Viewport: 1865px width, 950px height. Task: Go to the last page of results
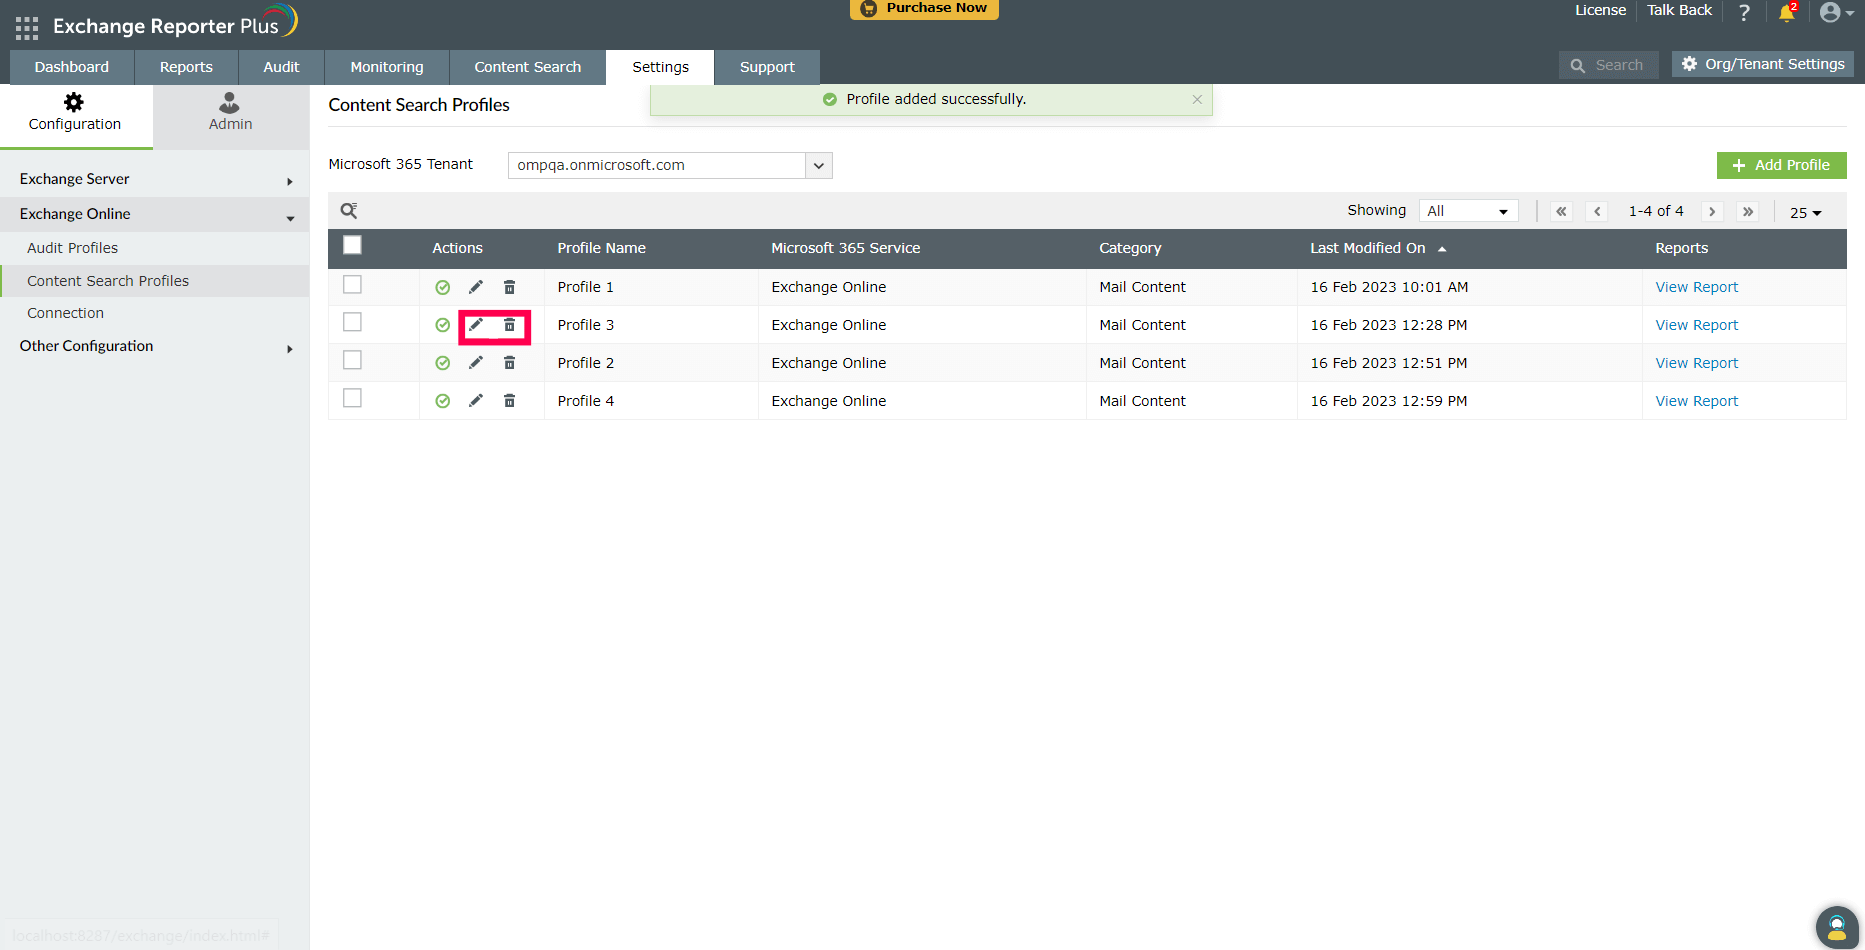pyautogui.click(x=1748, y=211)
